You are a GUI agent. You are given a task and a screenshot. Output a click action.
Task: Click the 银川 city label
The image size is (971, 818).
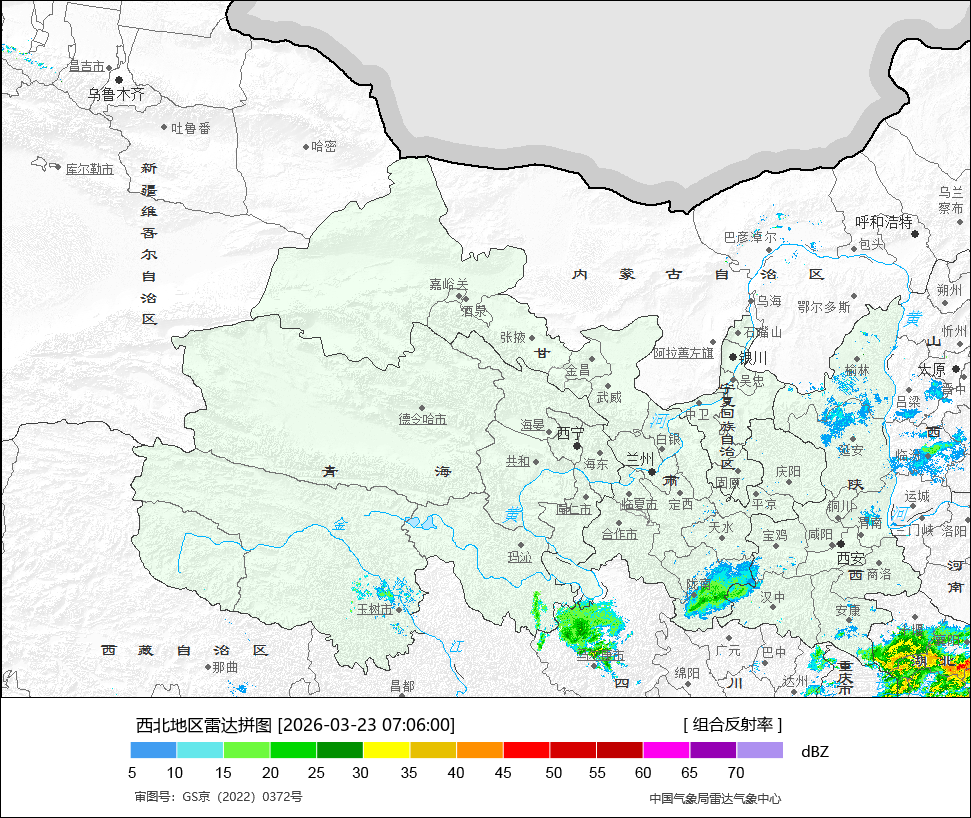(754, 358)
